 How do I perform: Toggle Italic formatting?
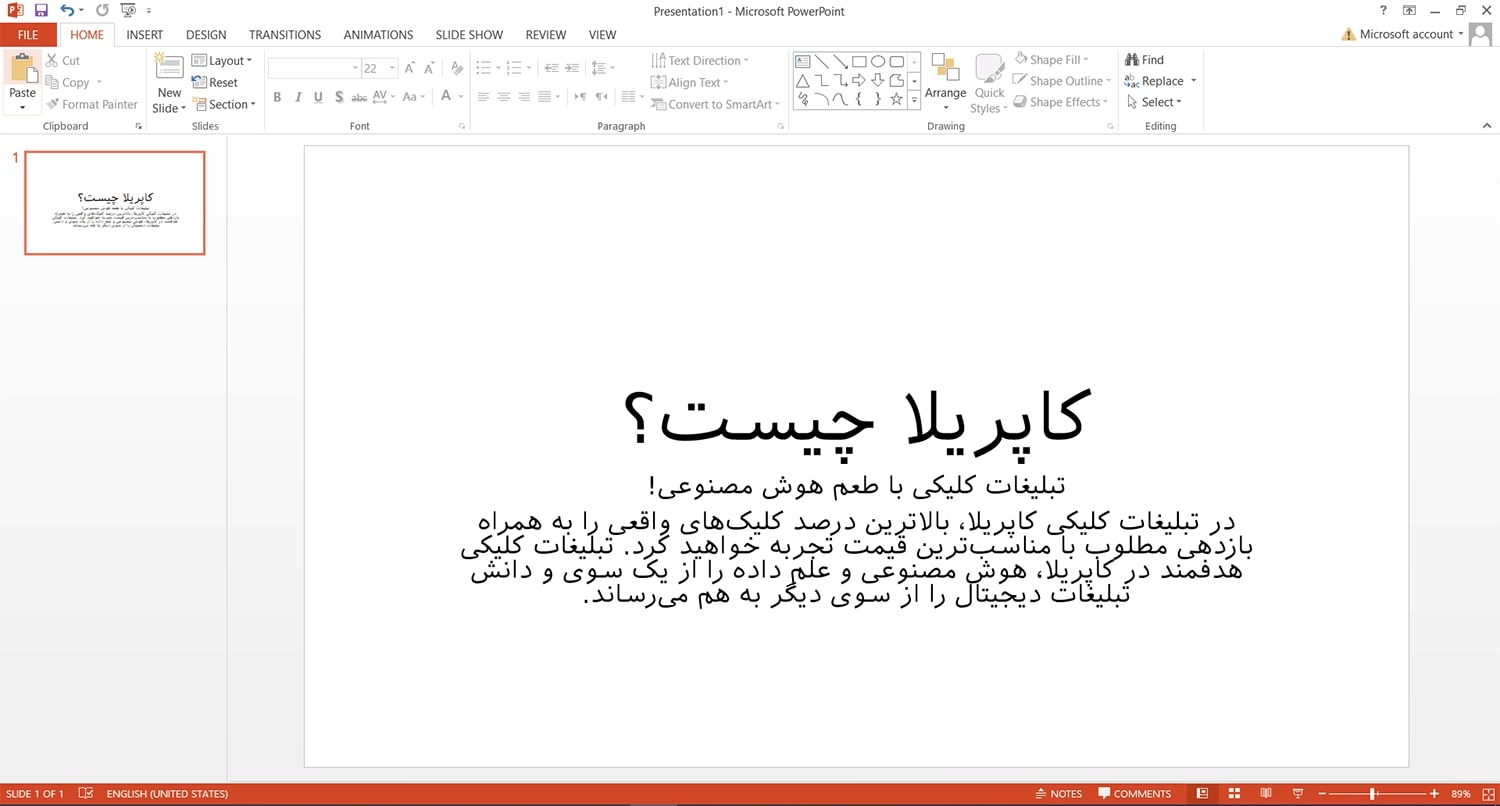point(298,97)
